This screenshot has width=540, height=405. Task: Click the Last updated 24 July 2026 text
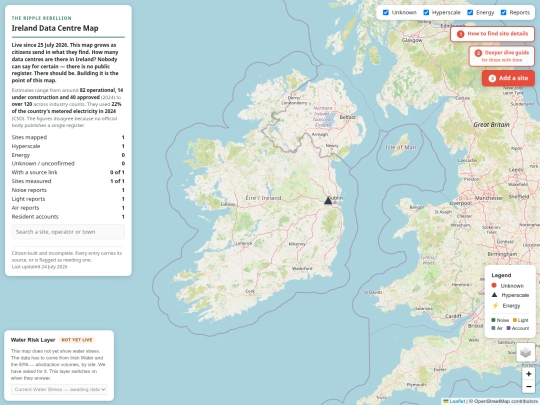40,267
